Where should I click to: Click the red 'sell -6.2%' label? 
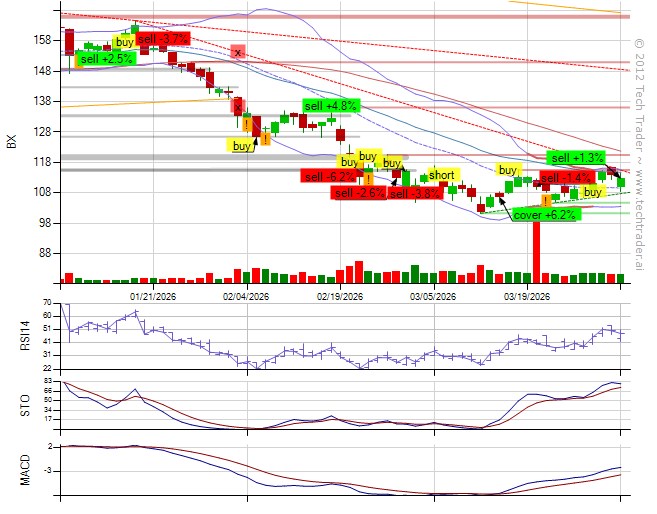click(x=328, y=177)
